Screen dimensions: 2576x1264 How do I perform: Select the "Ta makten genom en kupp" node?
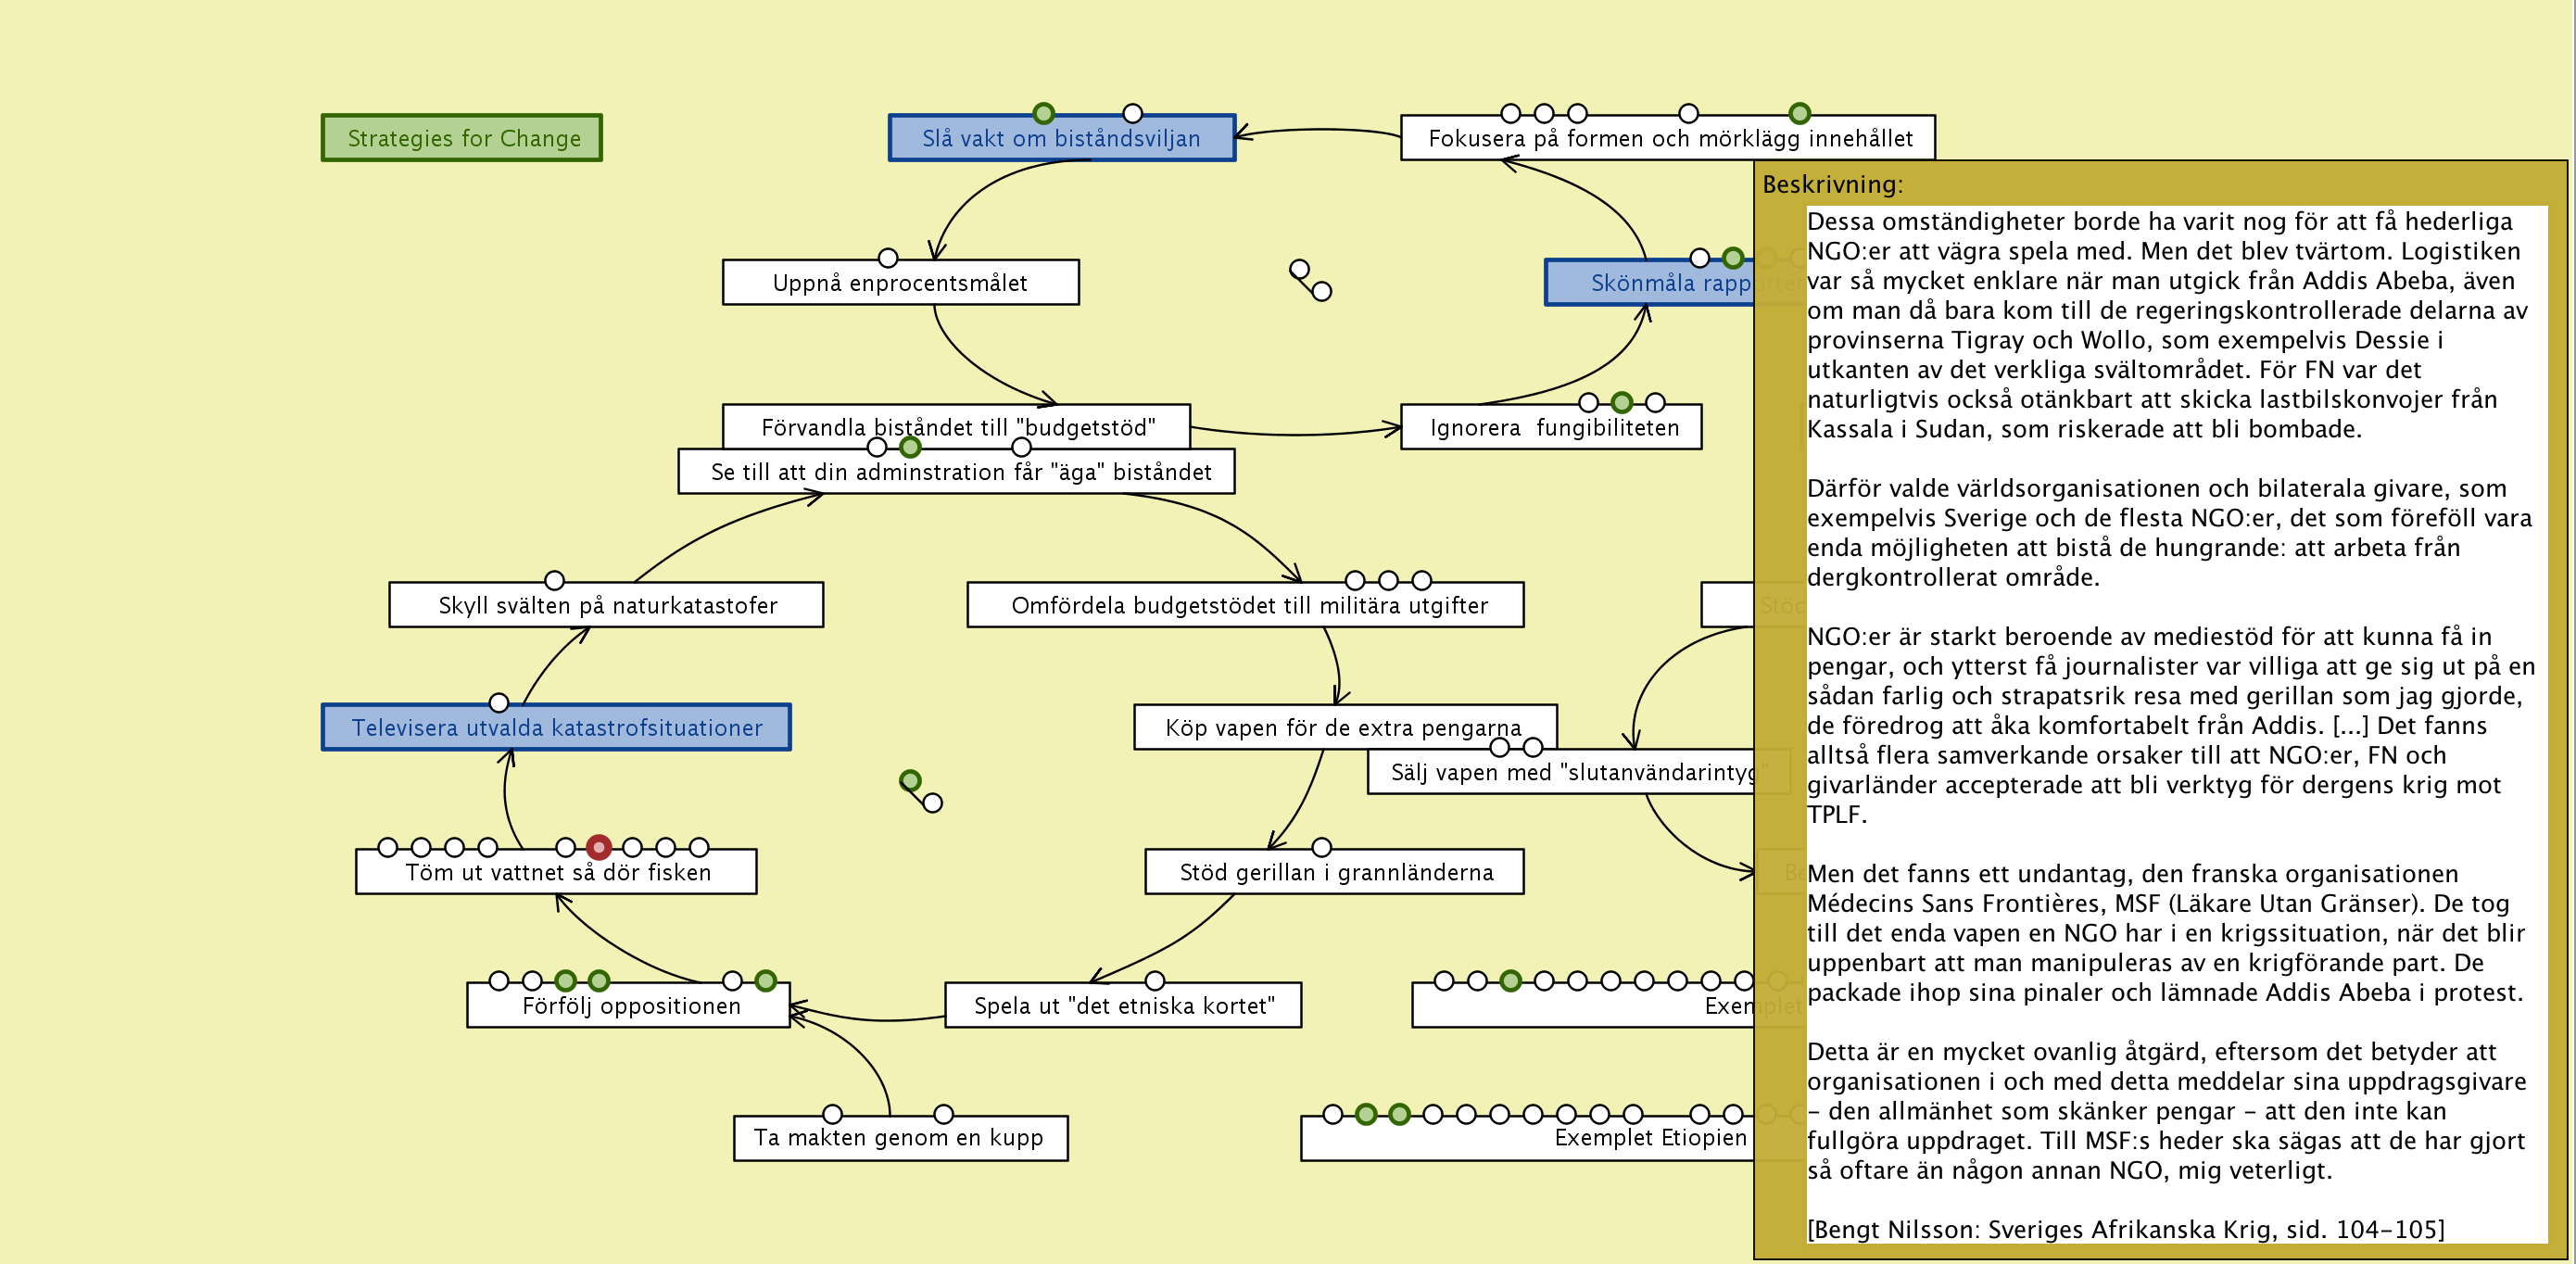(898, 1138)
